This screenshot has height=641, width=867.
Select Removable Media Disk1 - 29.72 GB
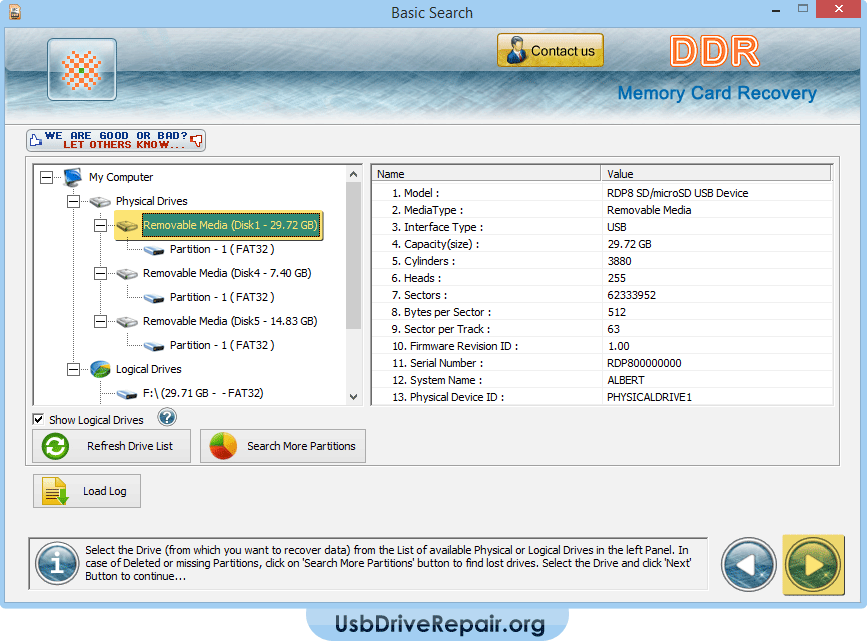click(x=231, y=225)
